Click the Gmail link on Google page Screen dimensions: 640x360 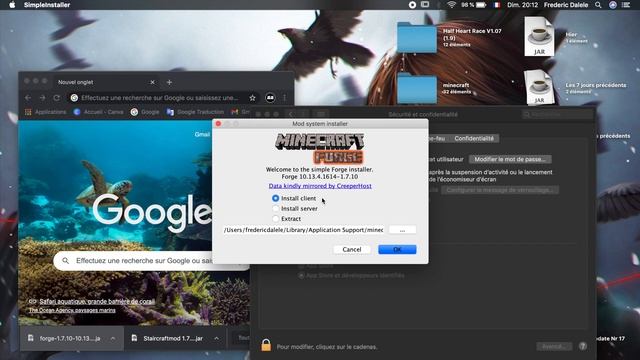202,134
